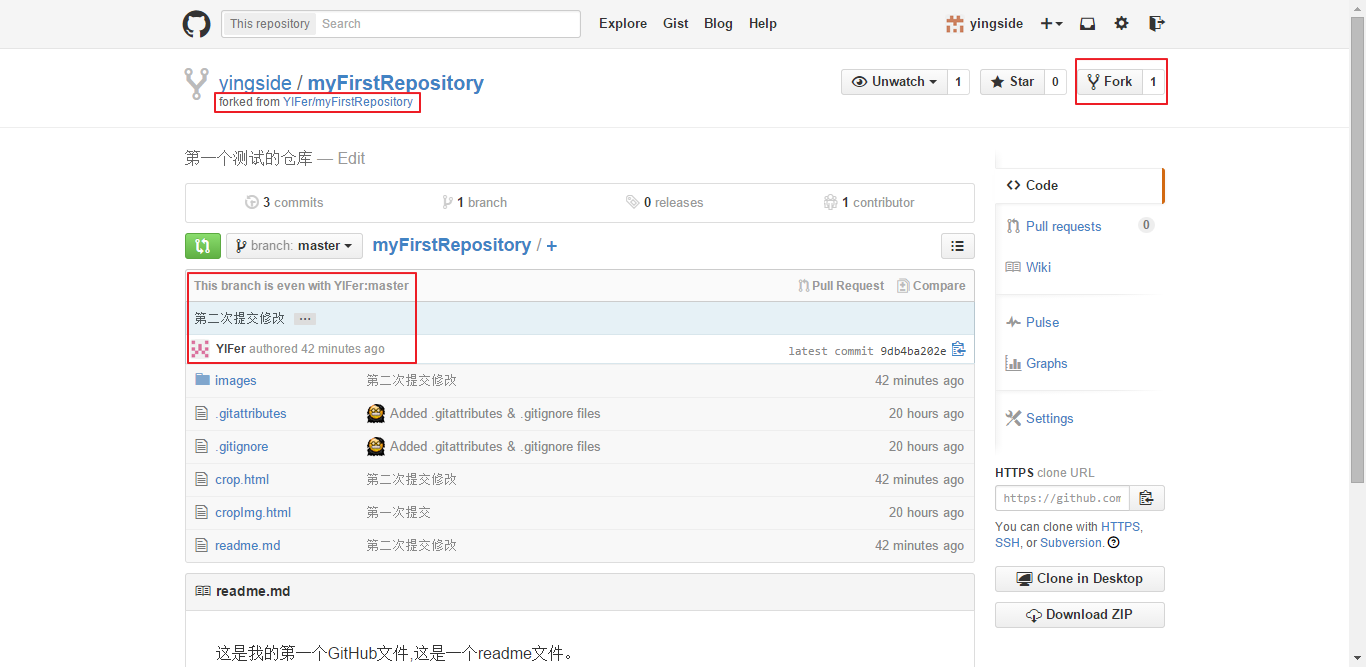1366x667 pixels.
Task: Open account settings gear icon
Action: point(1122,24)
